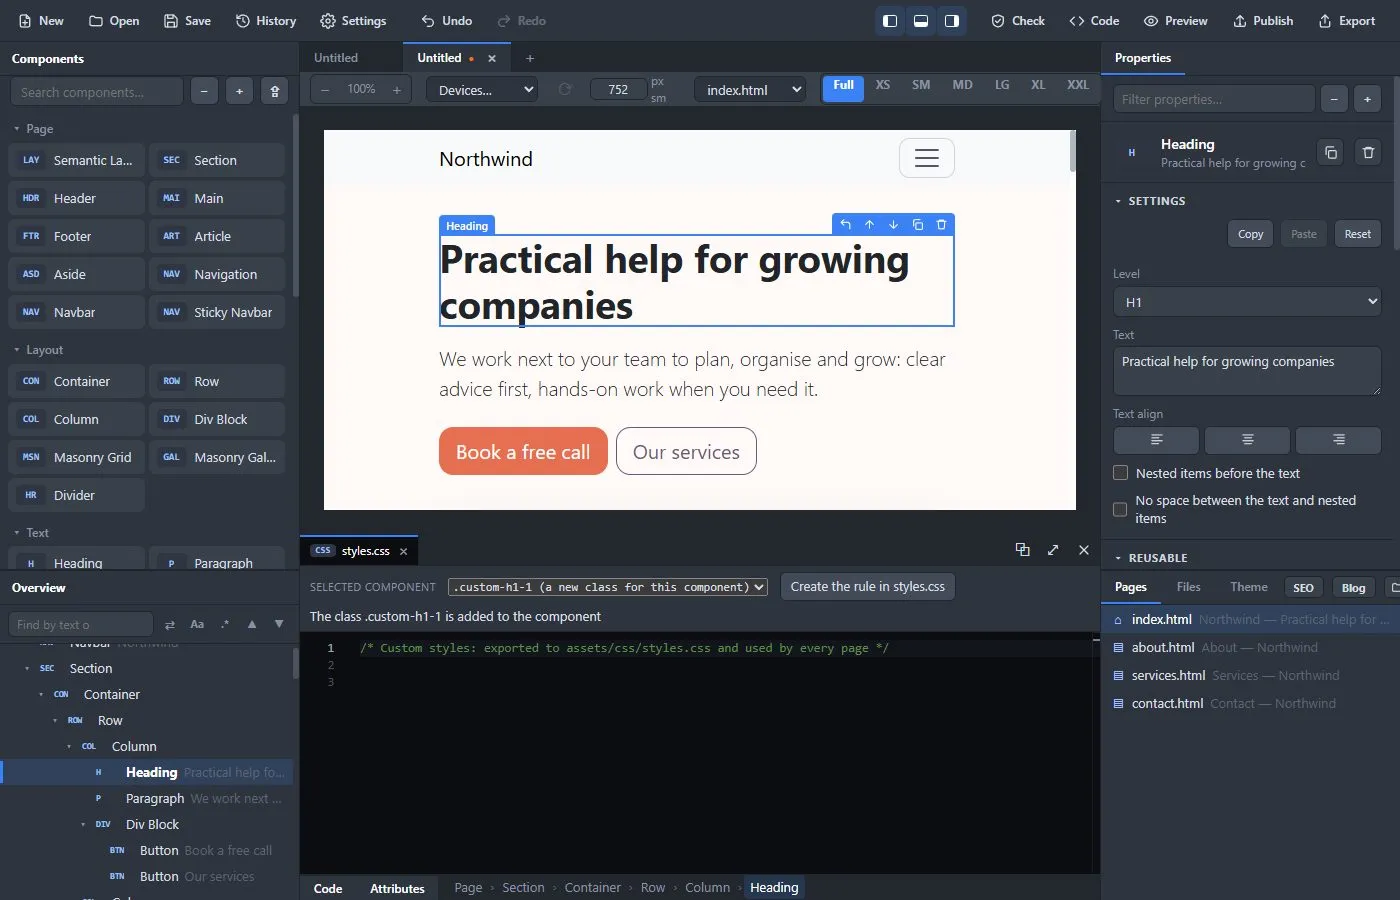Image resolution: width=1400 pixels, height=900 pixels.
Task: Click trash icon in the Properties header
Action: tap(1368, 153)
